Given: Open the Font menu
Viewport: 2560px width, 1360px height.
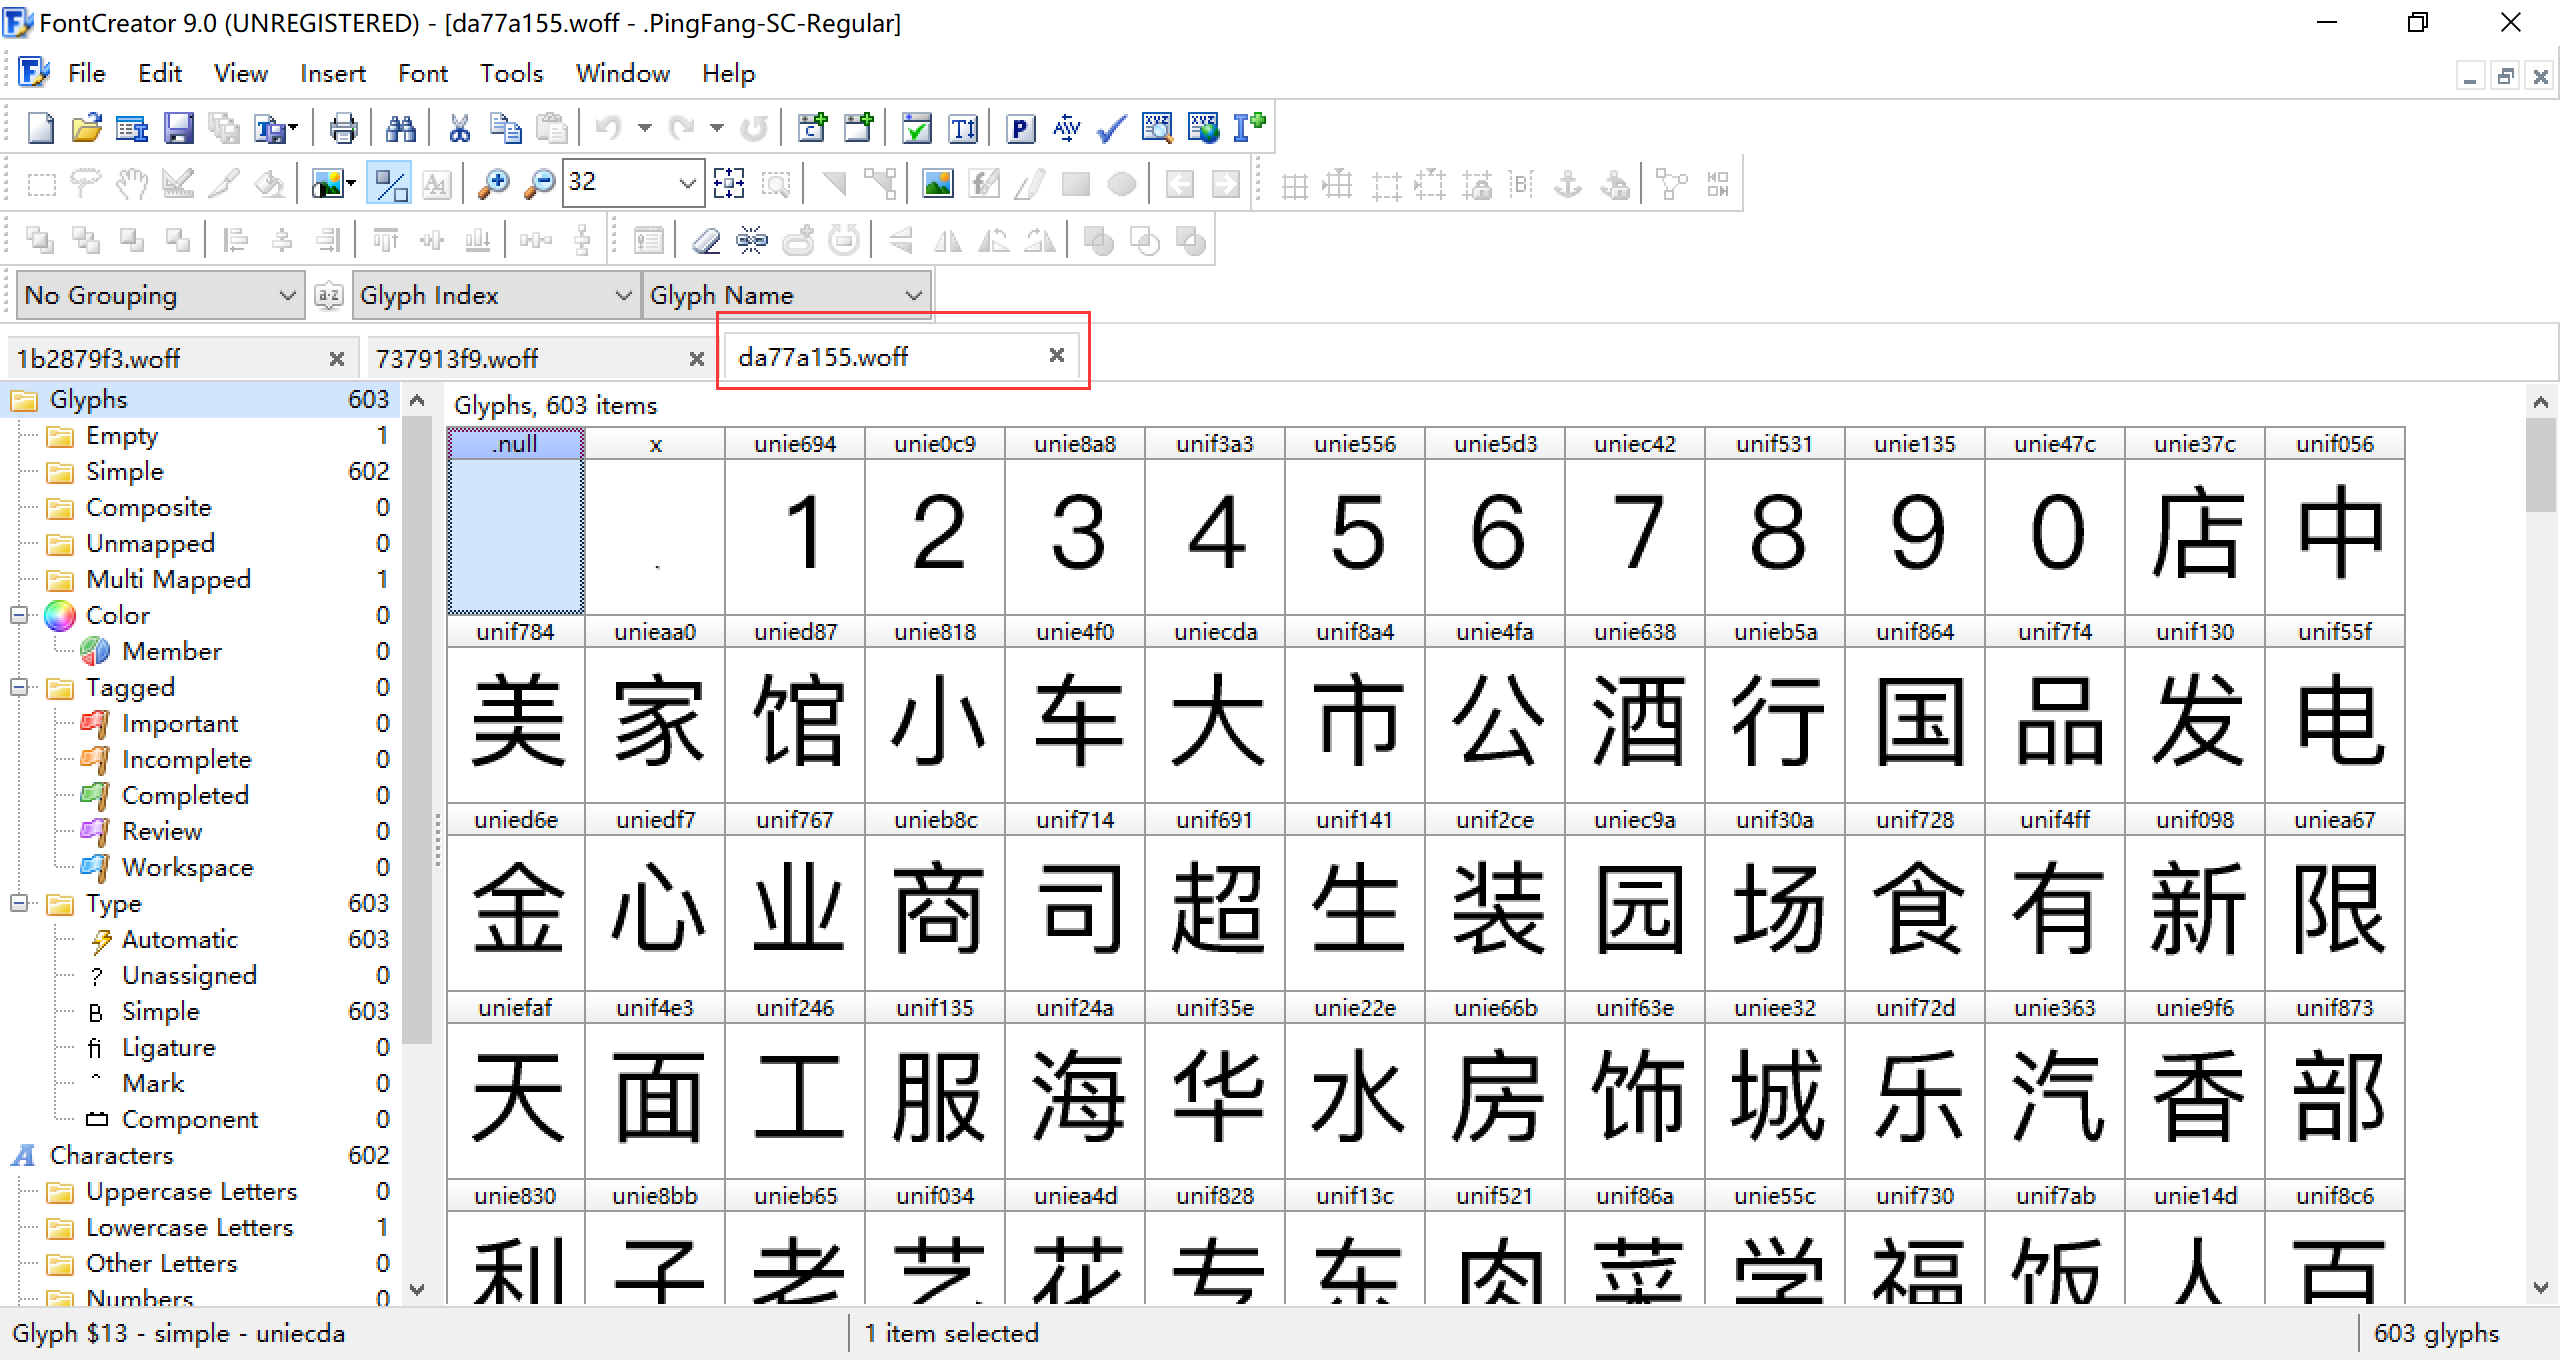Looking at the screenshot, I should click(422, 73).
